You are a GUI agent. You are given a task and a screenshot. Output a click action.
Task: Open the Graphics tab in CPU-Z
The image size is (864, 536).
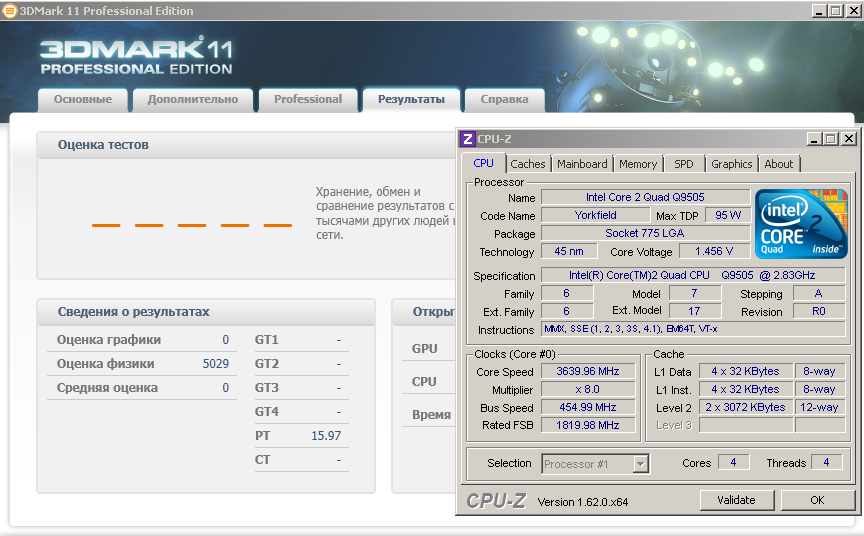(731, 164)
